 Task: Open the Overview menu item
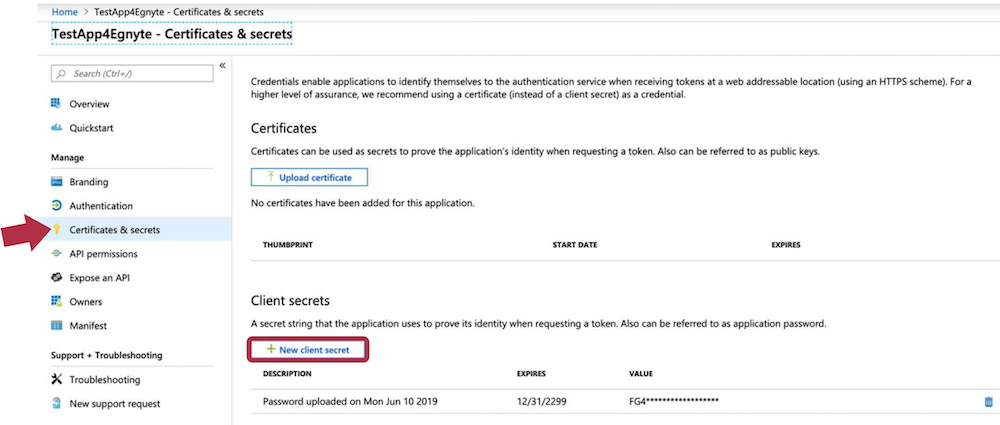tap(89, 104)
